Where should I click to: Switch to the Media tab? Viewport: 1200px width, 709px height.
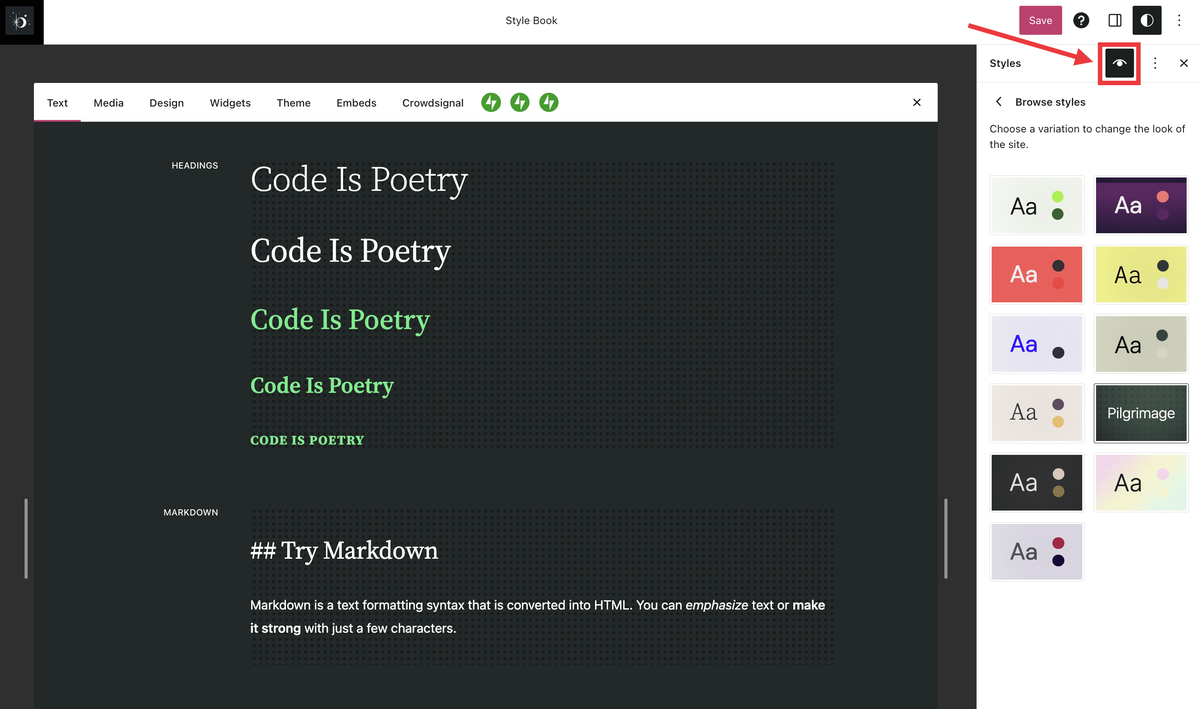click(x=108, y=103)
